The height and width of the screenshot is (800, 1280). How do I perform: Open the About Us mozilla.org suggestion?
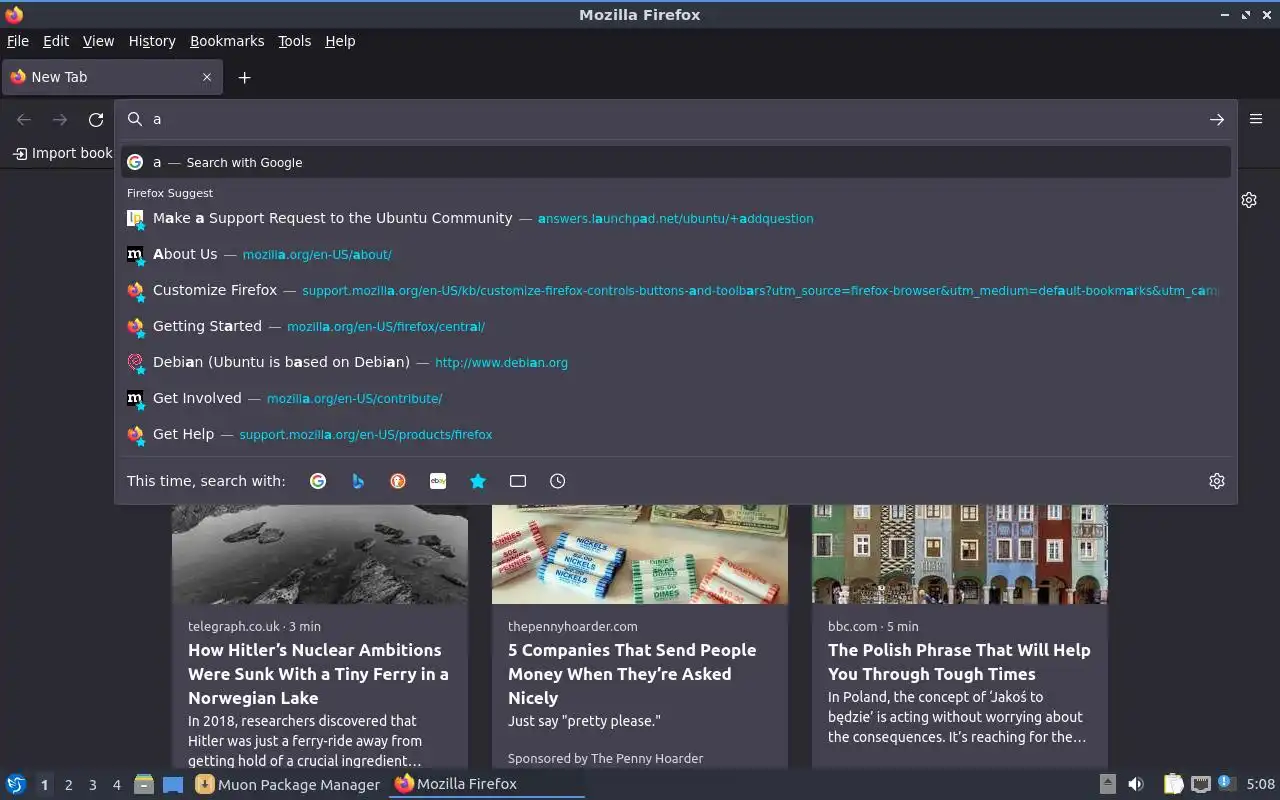pyautogui.click(x=676, y=254)
